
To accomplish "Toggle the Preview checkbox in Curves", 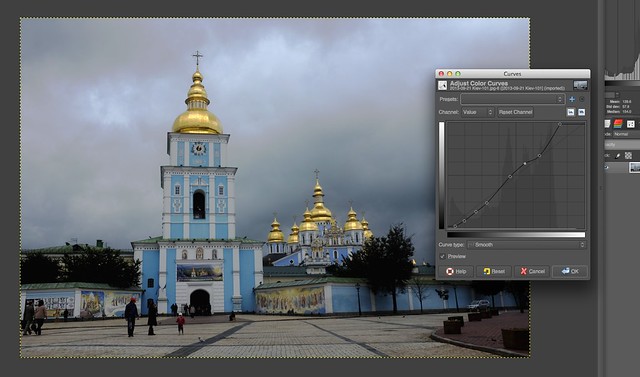I will 442,256.
